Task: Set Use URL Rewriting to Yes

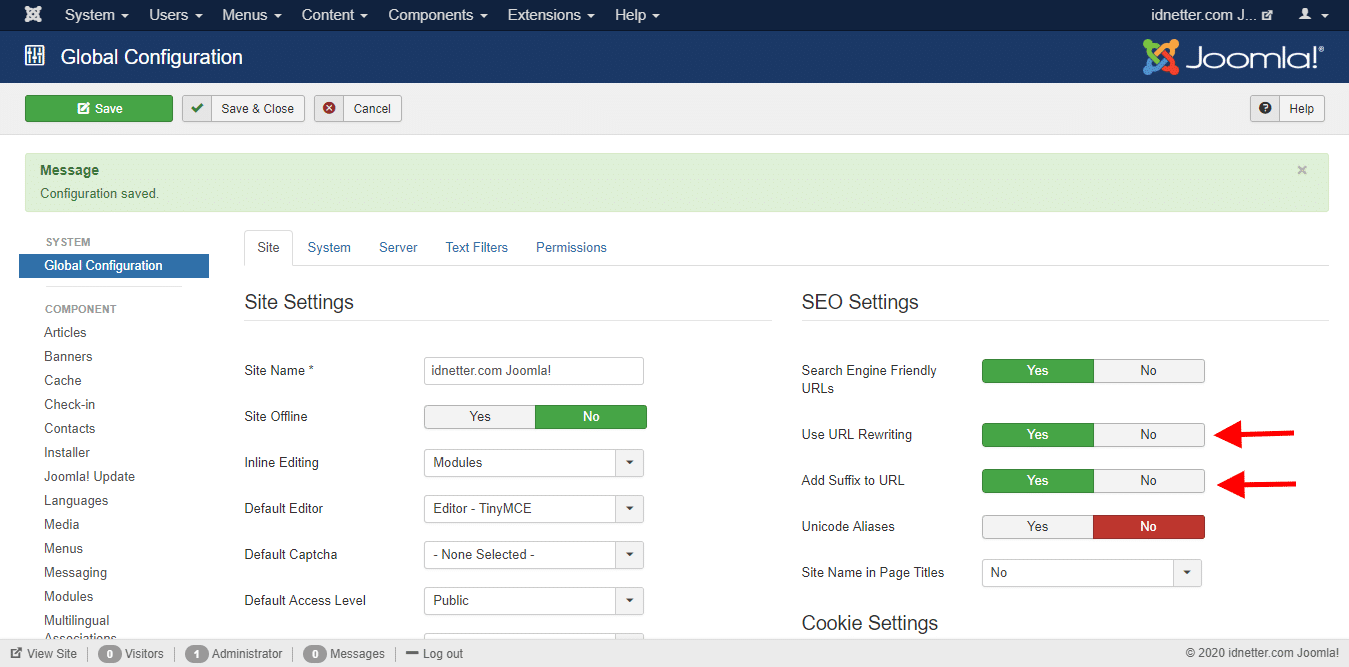Action: [x=1038, y=435]
